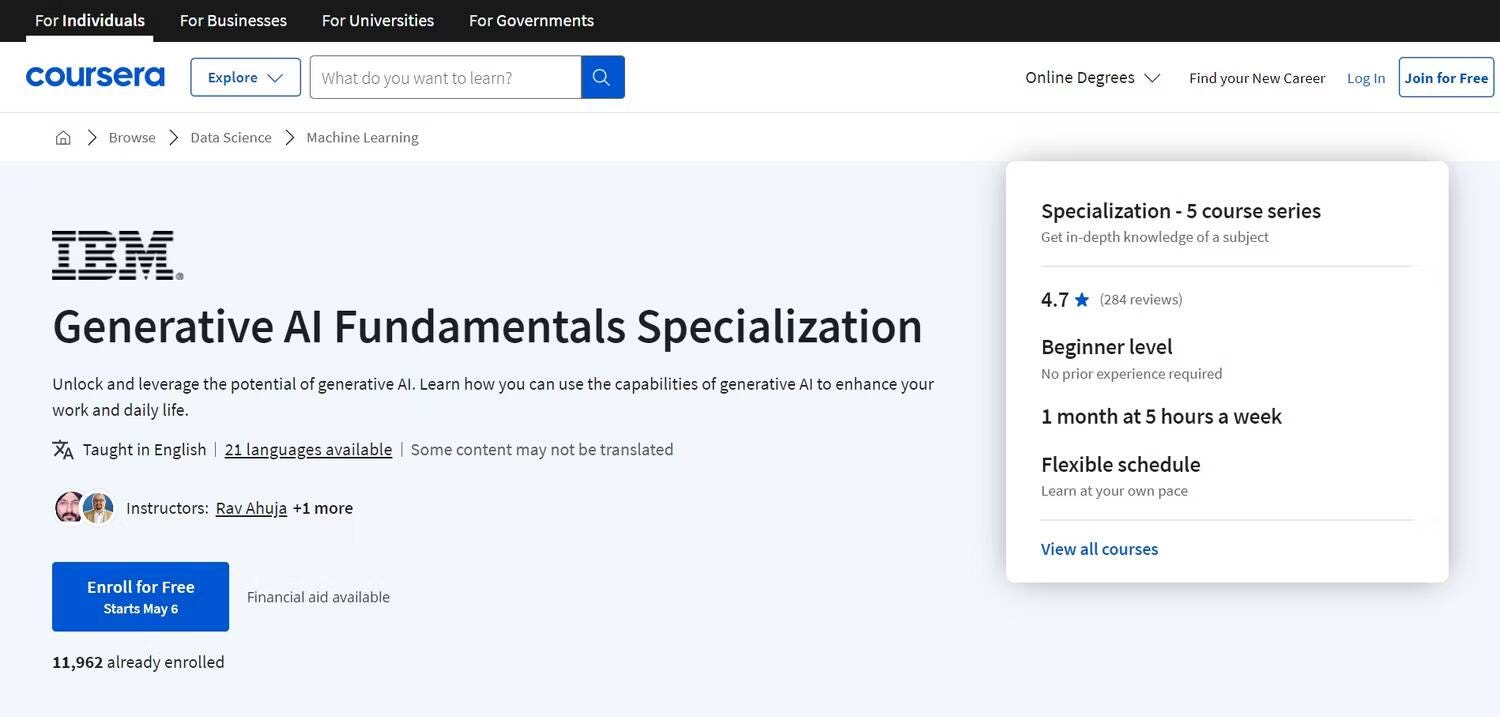
Task: Open instructor Rav Ahuja's profile
Action: [251, 508]
